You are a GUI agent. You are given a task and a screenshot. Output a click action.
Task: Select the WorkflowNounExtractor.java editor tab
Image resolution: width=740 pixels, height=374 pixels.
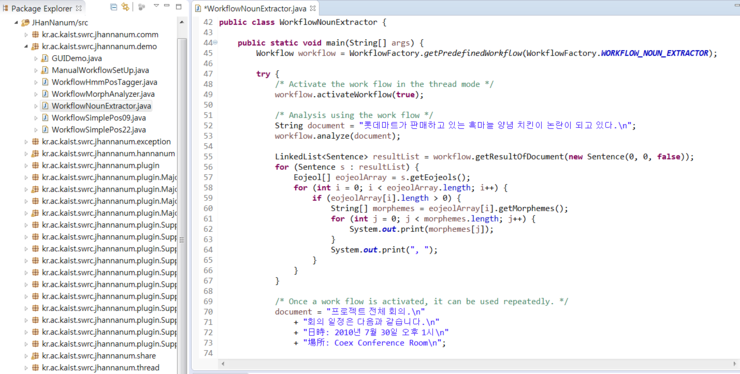click(255, 8)
